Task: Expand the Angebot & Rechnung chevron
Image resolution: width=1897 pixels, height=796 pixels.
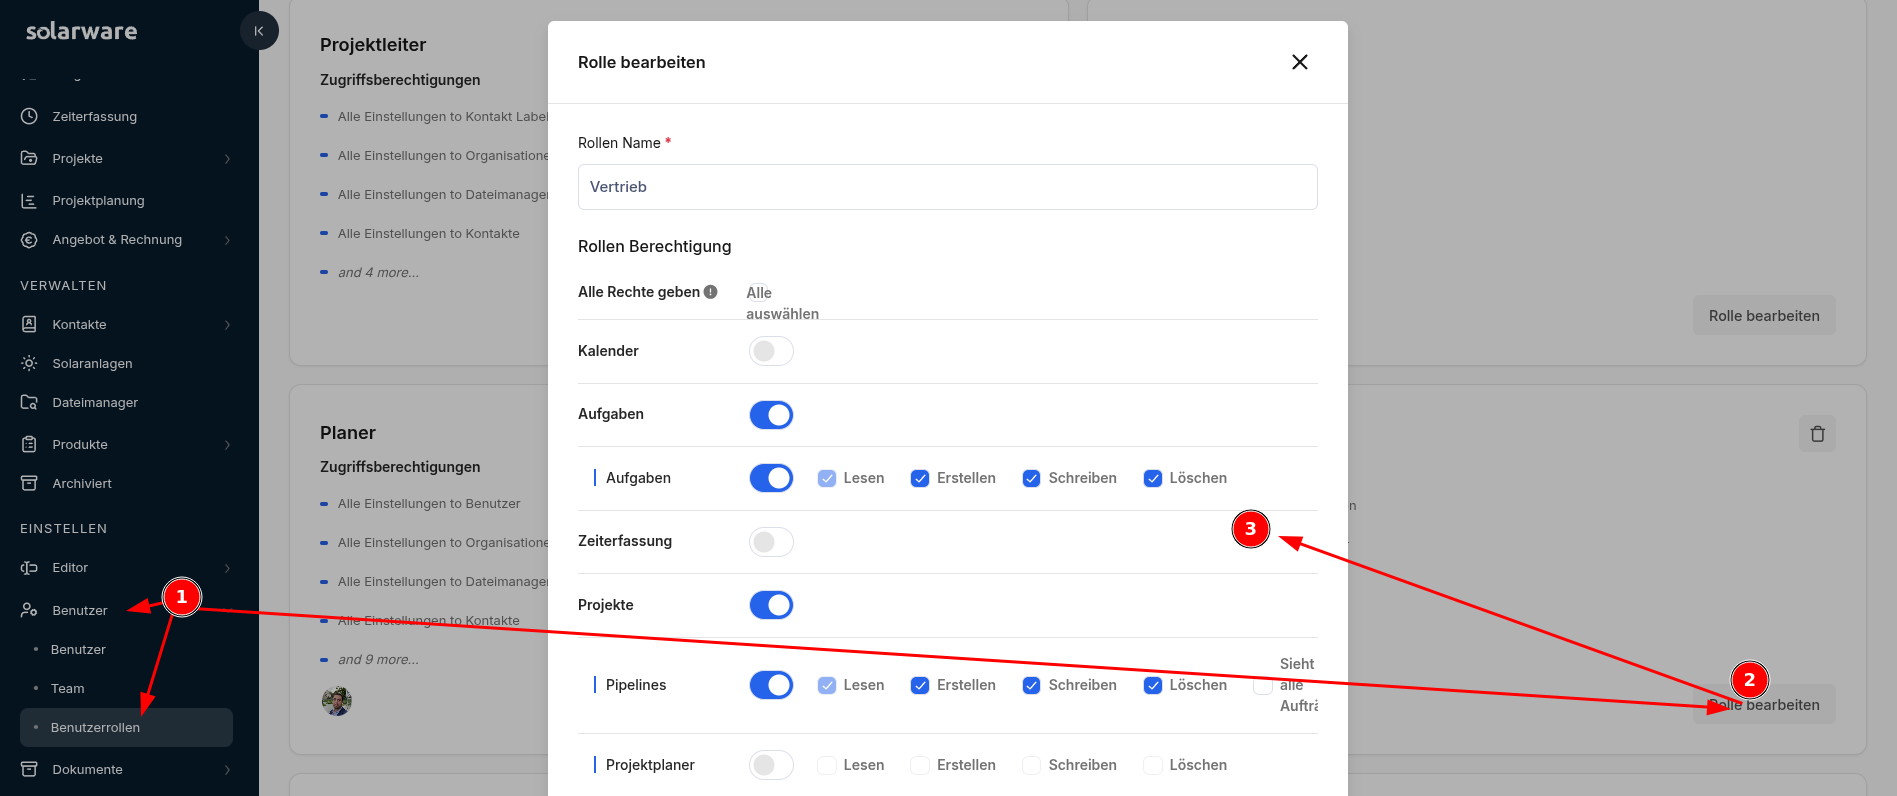Action: [228, 240]
